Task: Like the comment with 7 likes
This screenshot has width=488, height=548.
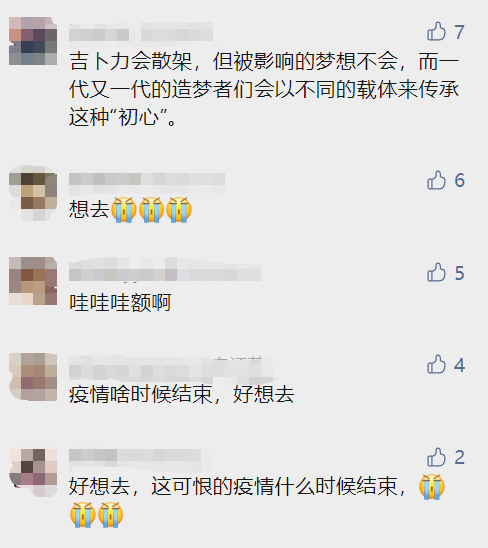Action: [x=436, y=31]
